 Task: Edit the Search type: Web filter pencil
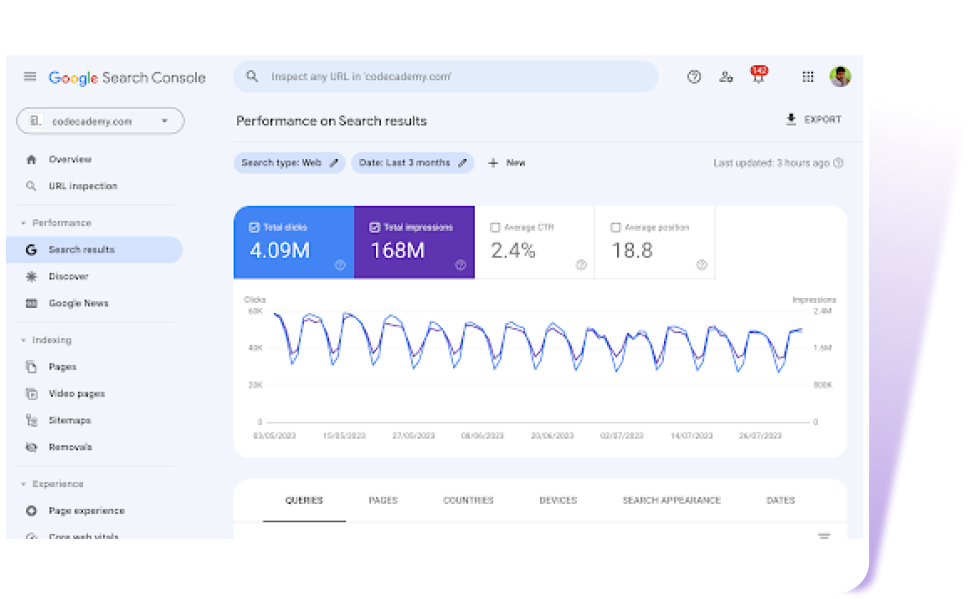point(334,163)
